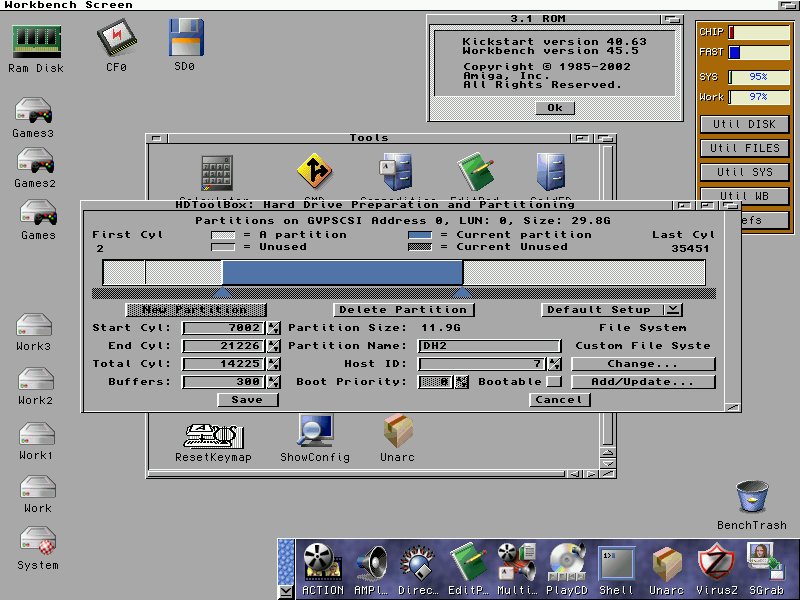Click the right partition end marker triangle
The image size is (800, 600).
pyautogui.click(x=462, y=292)
